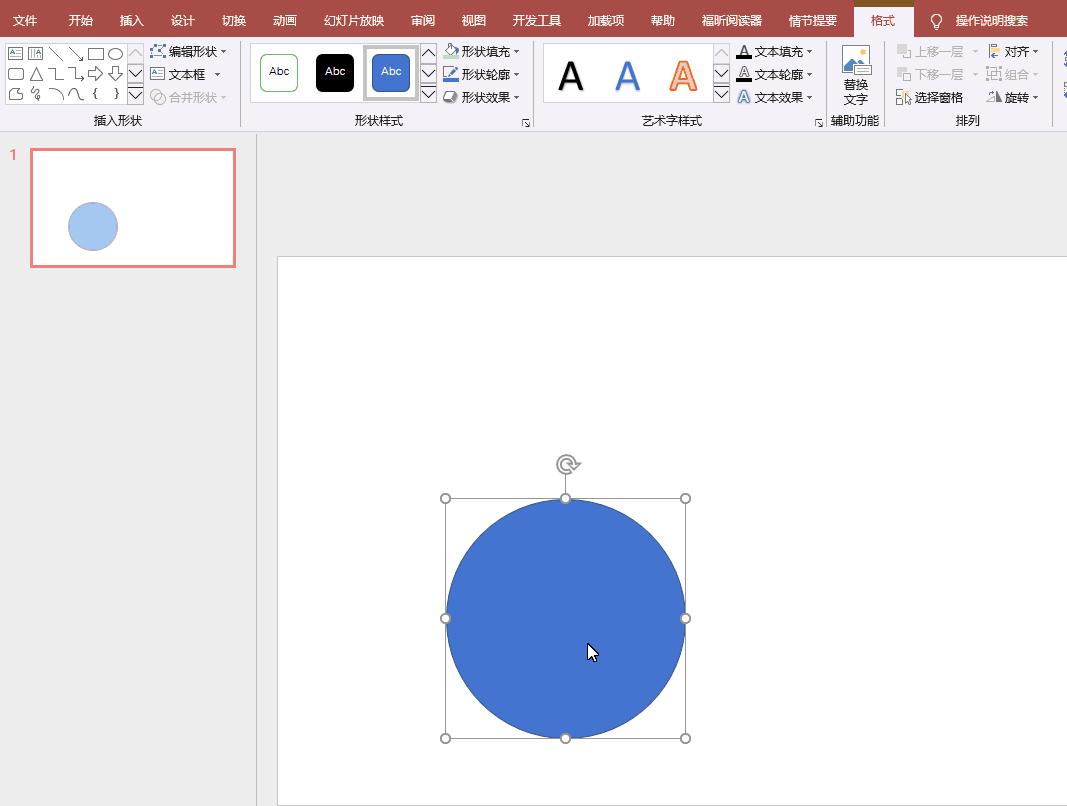Select the rectangle shape tool
The width and height of the screenshot is (1067, 806).
[x=95, y=54]
